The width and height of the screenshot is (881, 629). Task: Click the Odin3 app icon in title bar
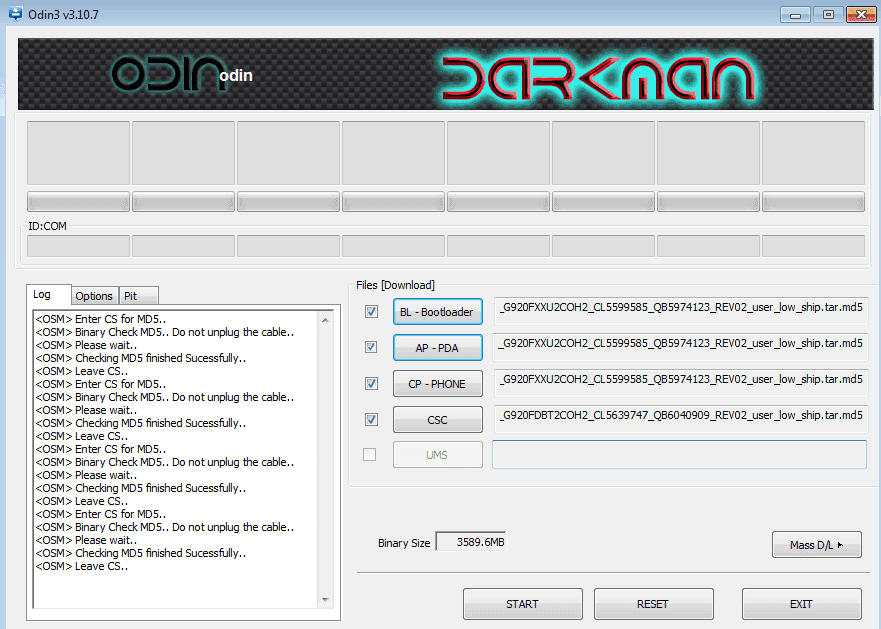15,13
